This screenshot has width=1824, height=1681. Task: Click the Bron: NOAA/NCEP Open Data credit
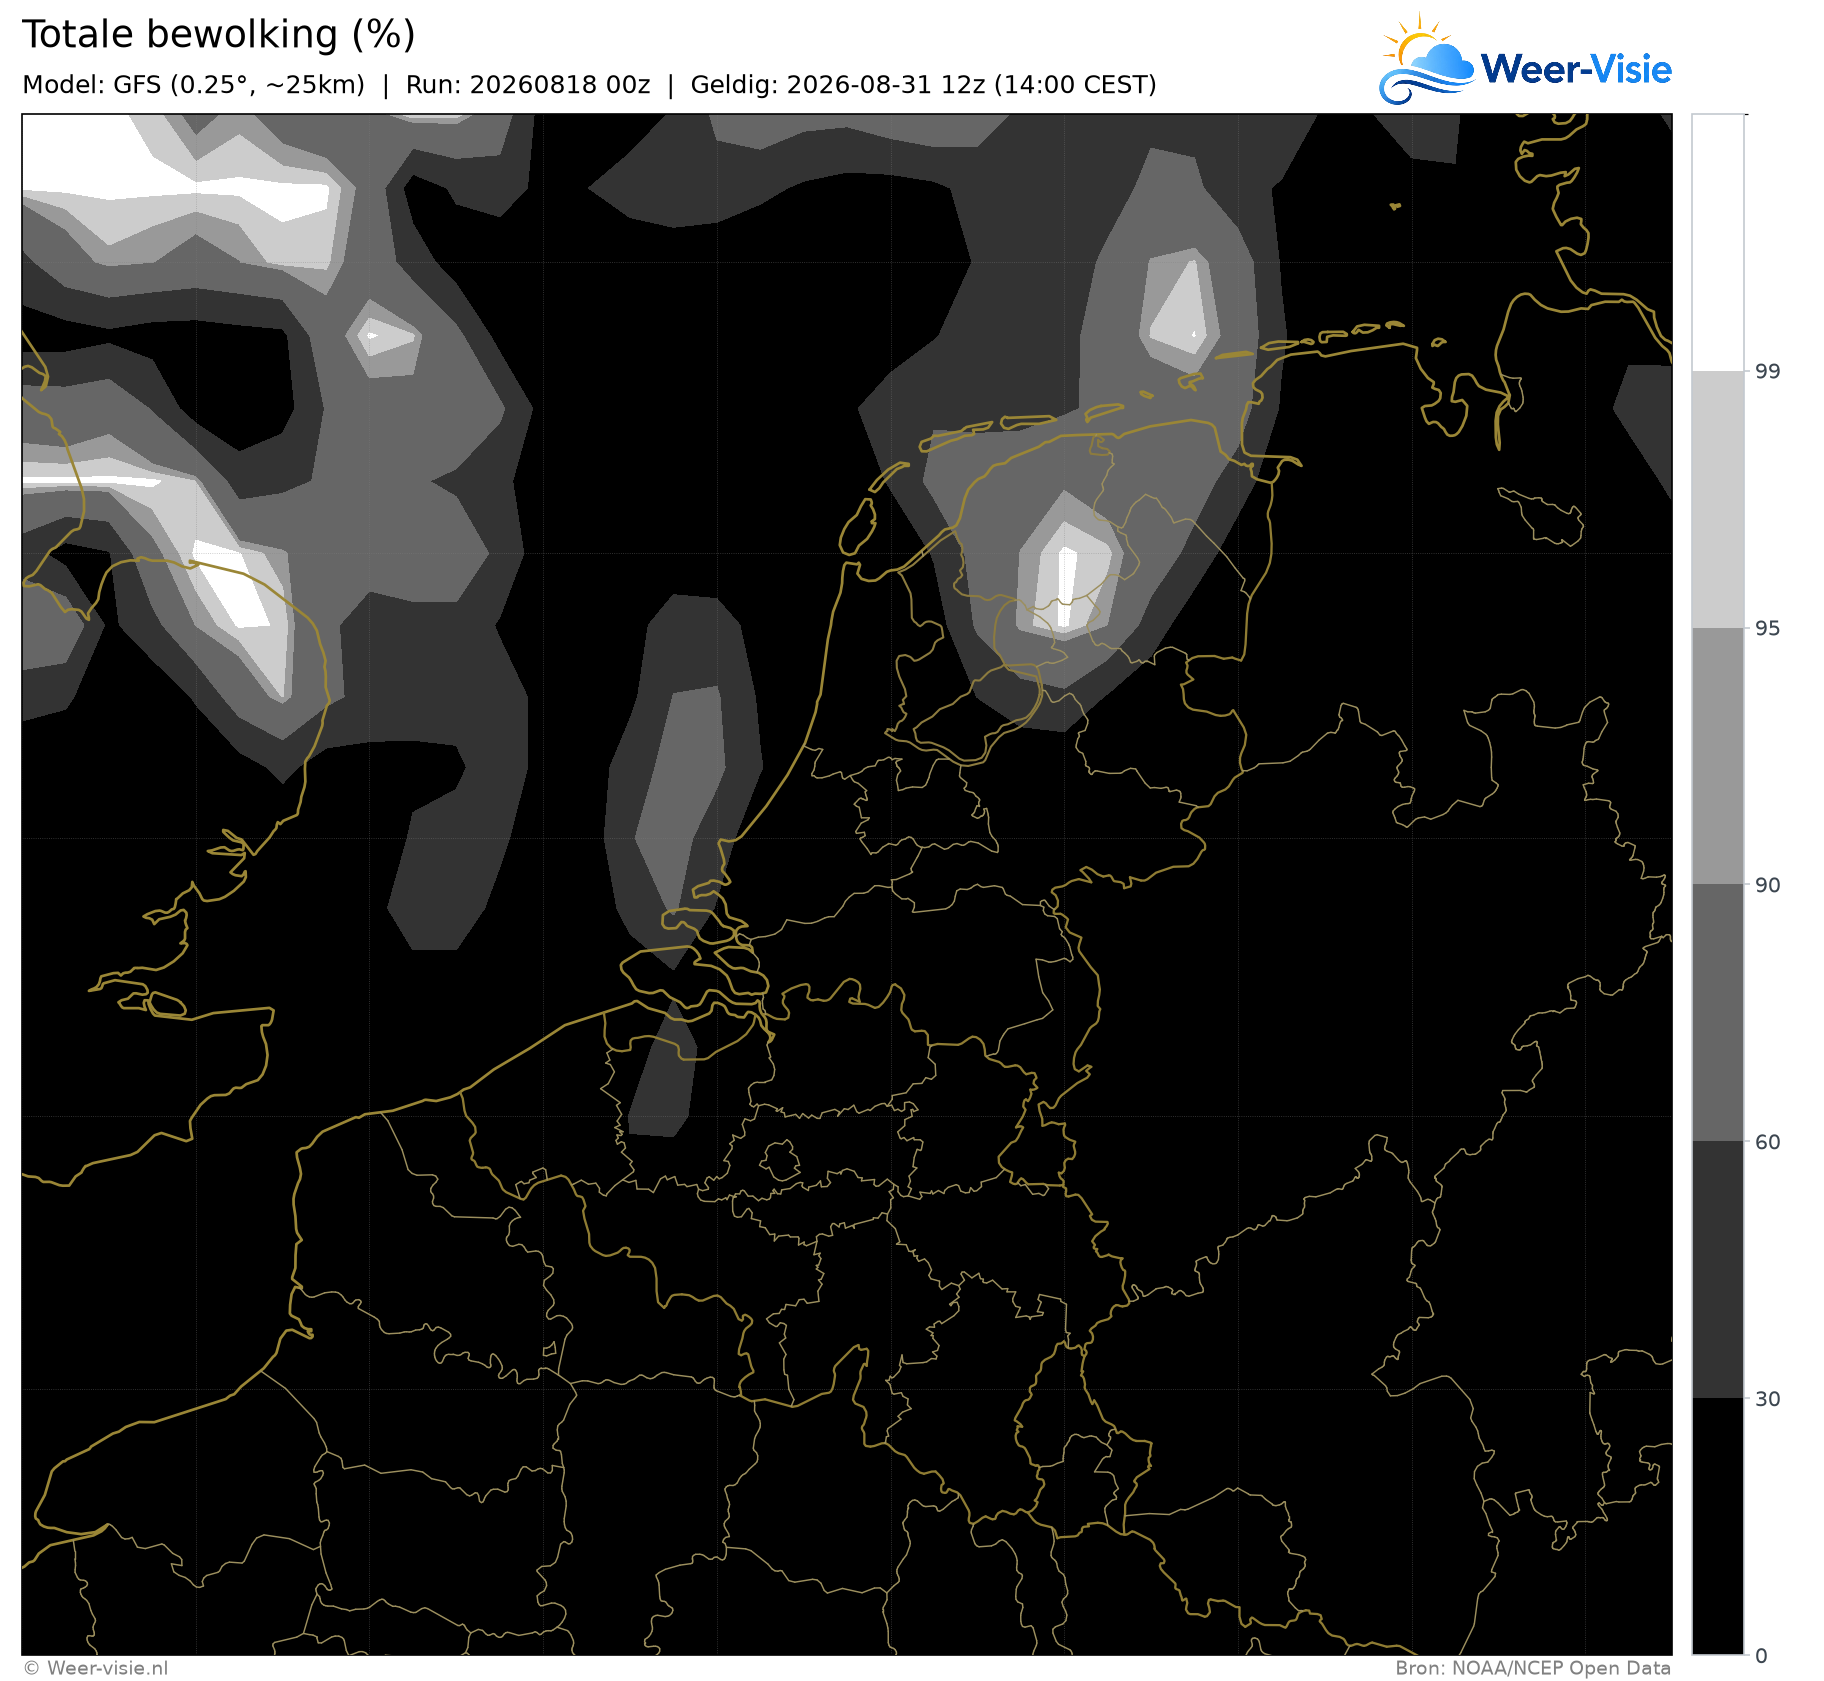[1533, 1668]
